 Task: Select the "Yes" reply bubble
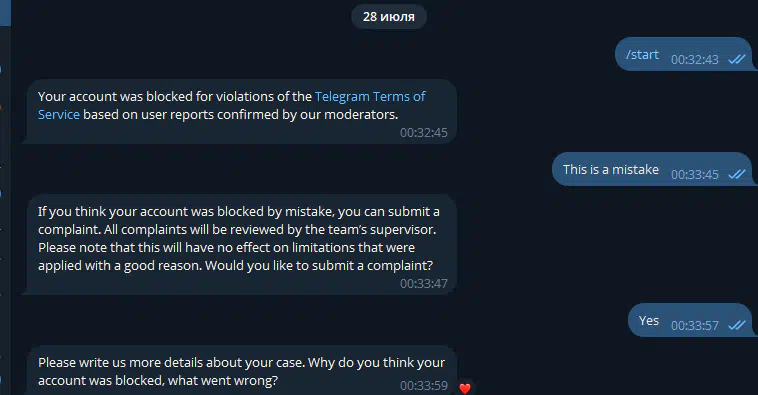point(690,320)
